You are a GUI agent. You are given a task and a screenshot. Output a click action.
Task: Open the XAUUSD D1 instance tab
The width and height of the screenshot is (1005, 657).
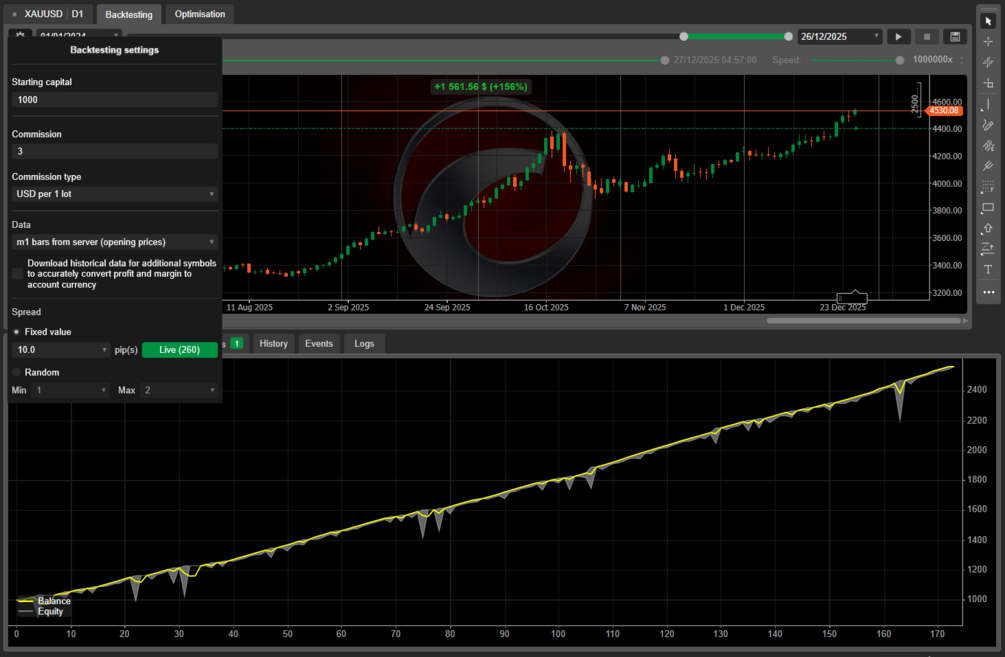click(49, 14)
